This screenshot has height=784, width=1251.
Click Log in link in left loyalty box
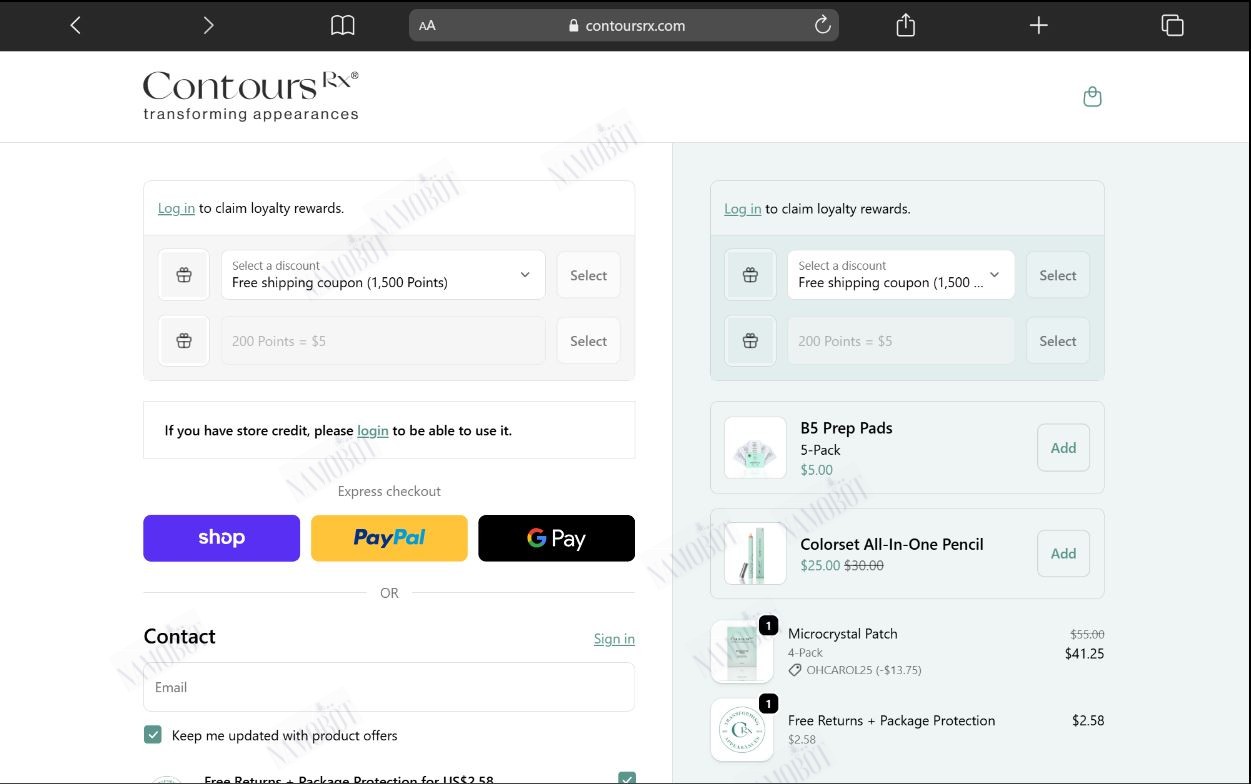tap(176, 208)
